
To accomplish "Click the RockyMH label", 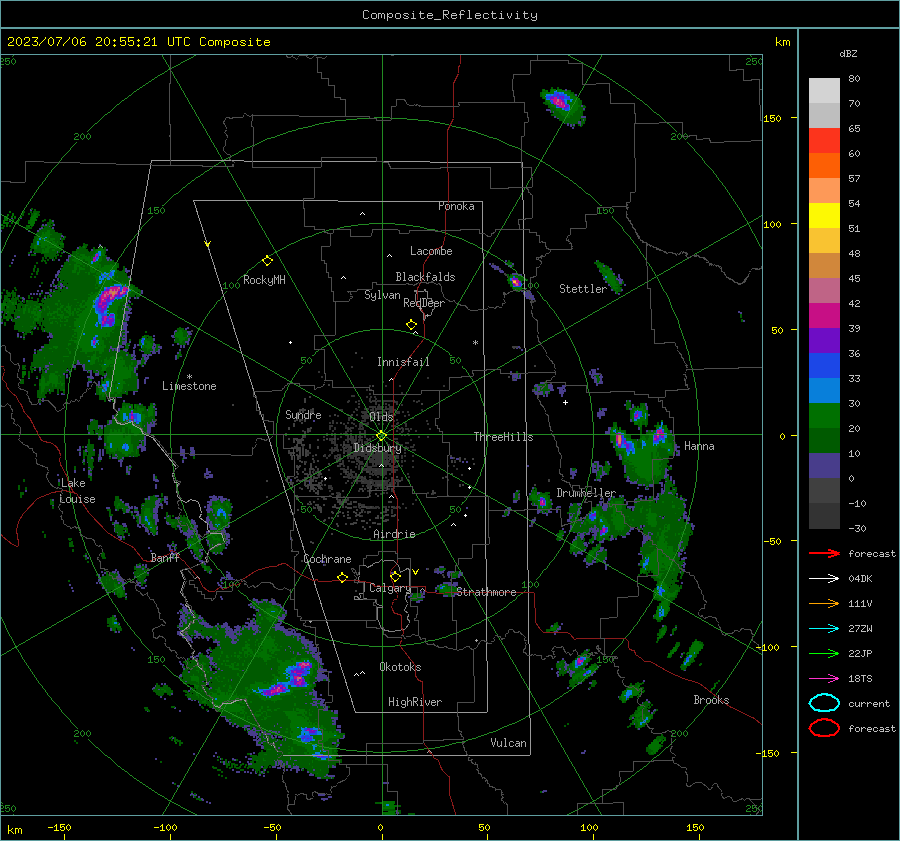I will (x=264, y=280).
